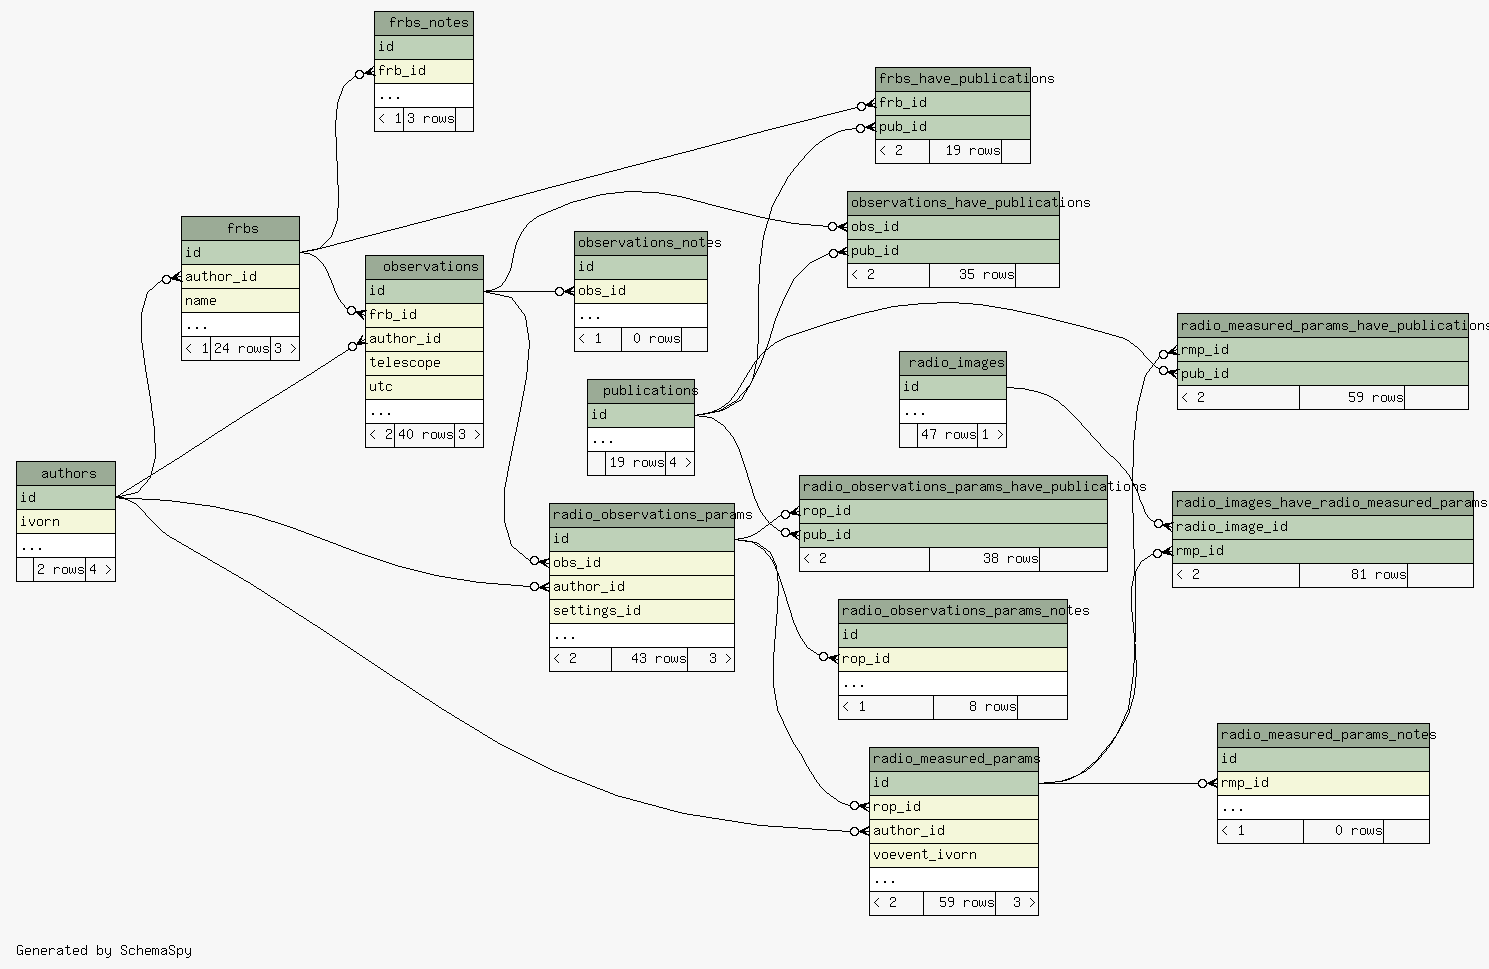Screen dimensions: 1489x969
Task: Select ivorn column in authors table
Action: tap(66, 522)
